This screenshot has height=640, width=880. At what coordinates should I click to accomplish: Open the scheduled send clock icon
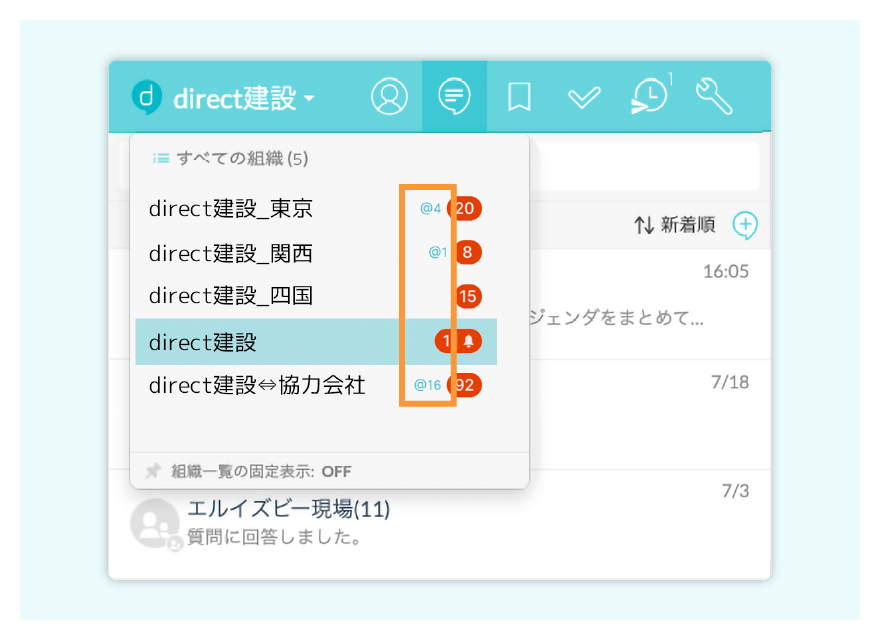click(x=650, y=95)
